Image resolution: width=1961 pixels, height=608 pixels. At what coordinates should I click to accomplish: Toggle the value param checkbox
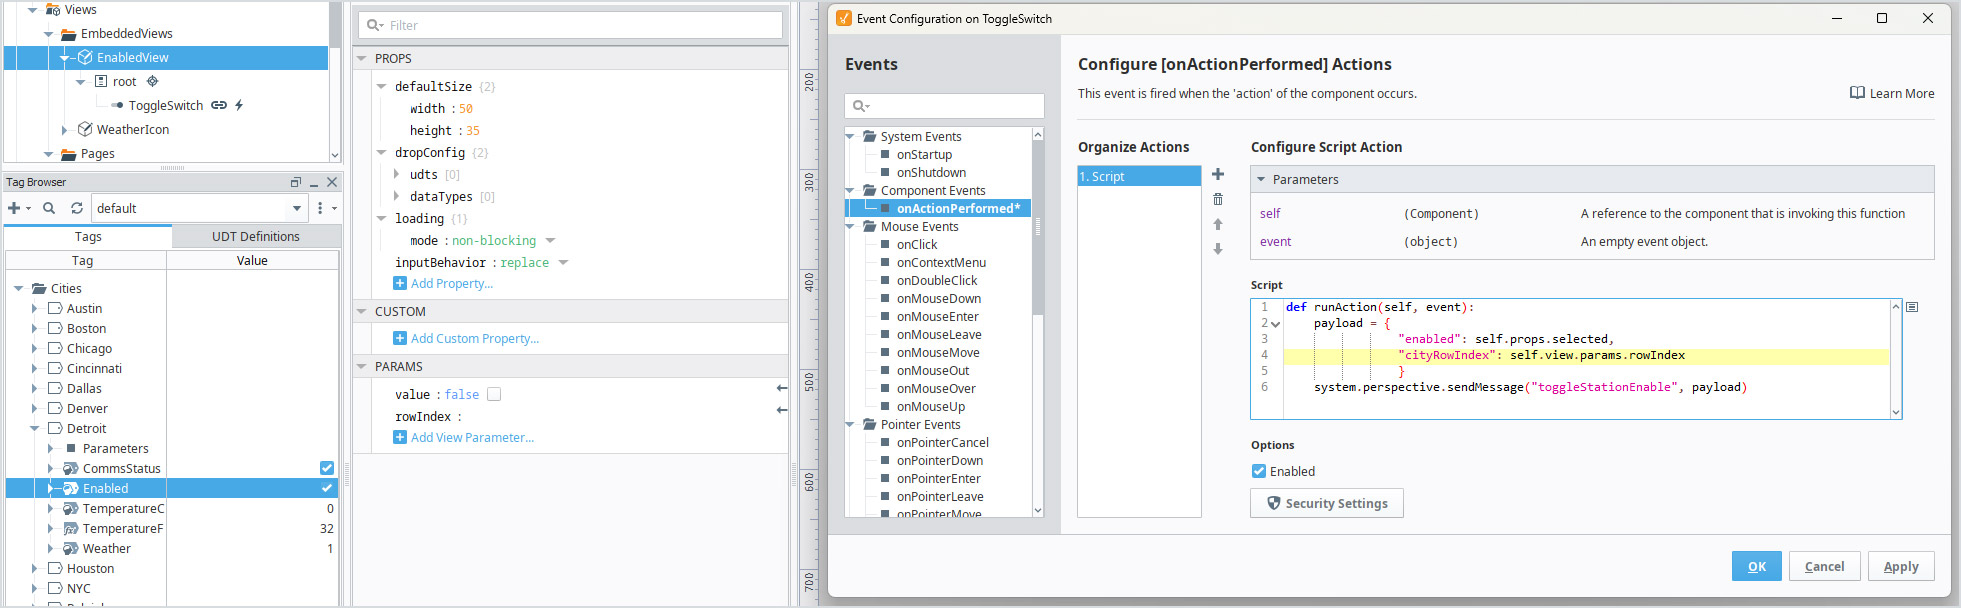[x=494, y=394]
